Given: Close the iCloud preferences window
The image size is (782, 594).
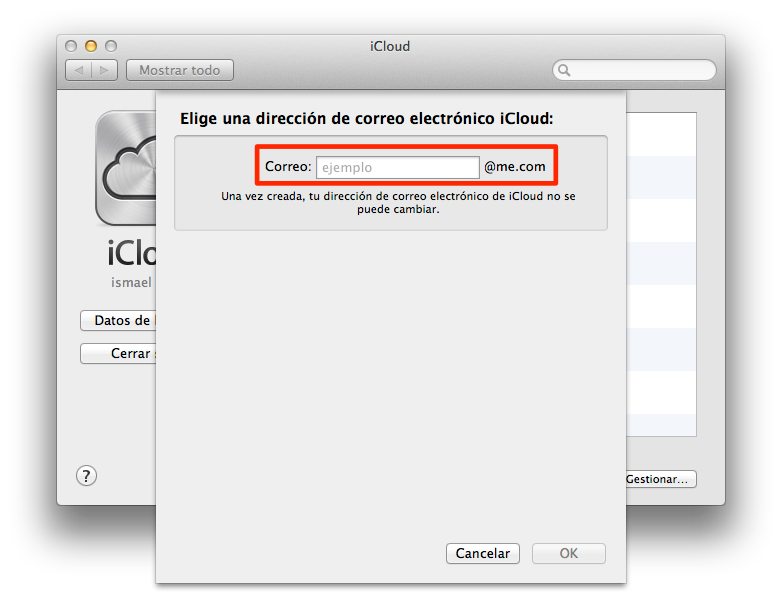Looking at the screenshot, I should click(x=71, y=46).
